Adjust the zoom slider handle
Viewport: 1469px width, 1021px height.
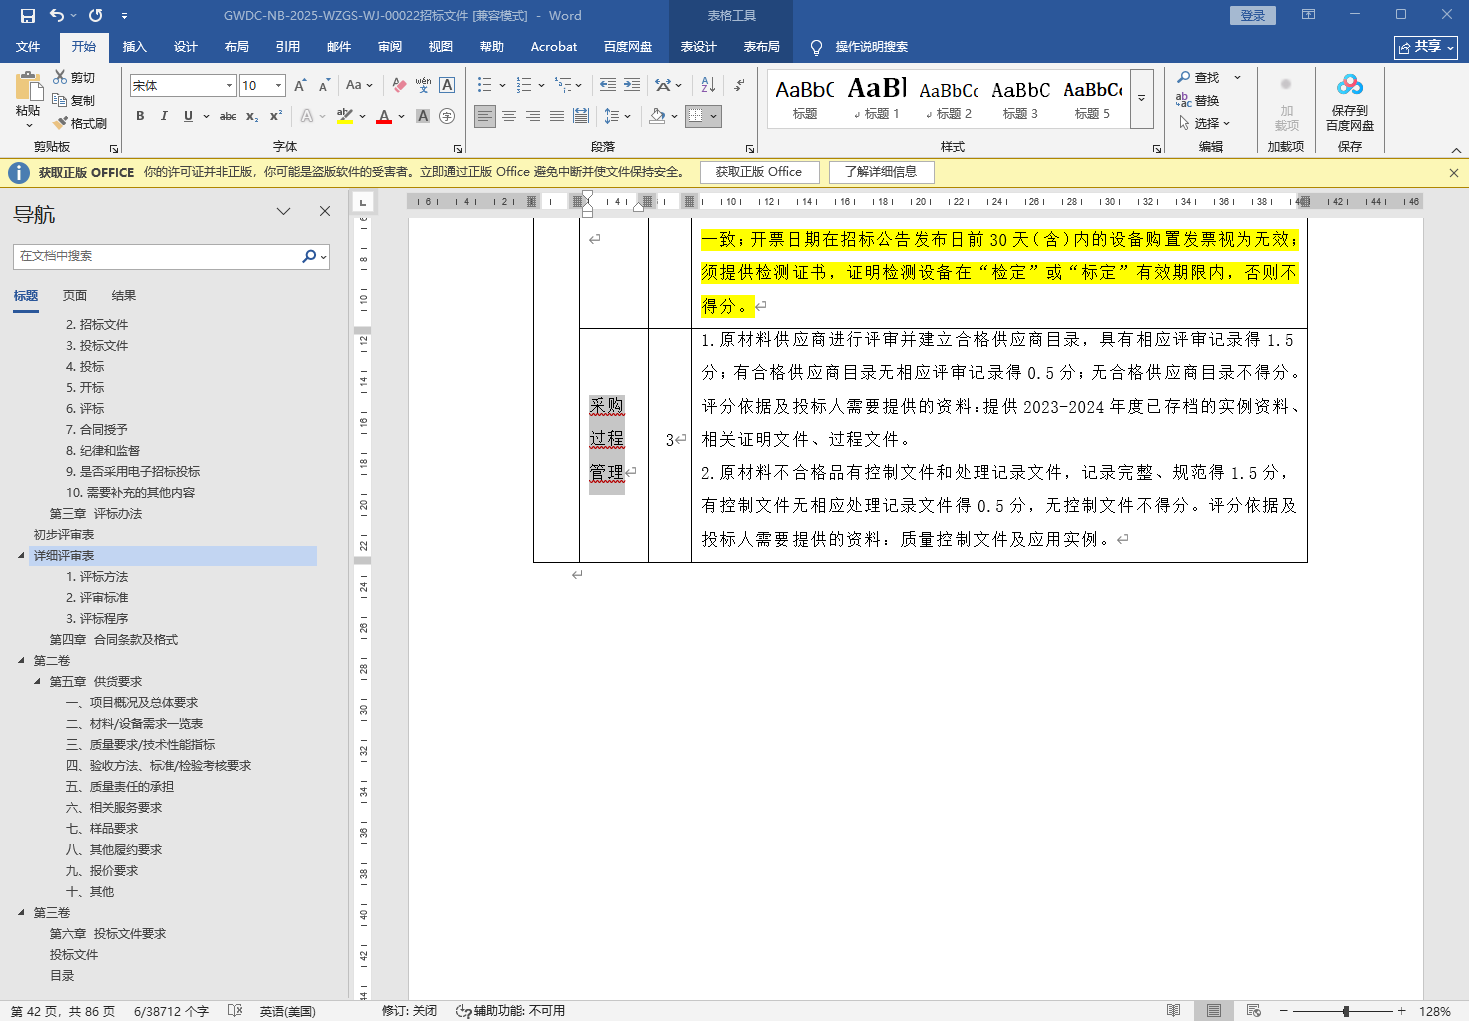[1346, 1011]
